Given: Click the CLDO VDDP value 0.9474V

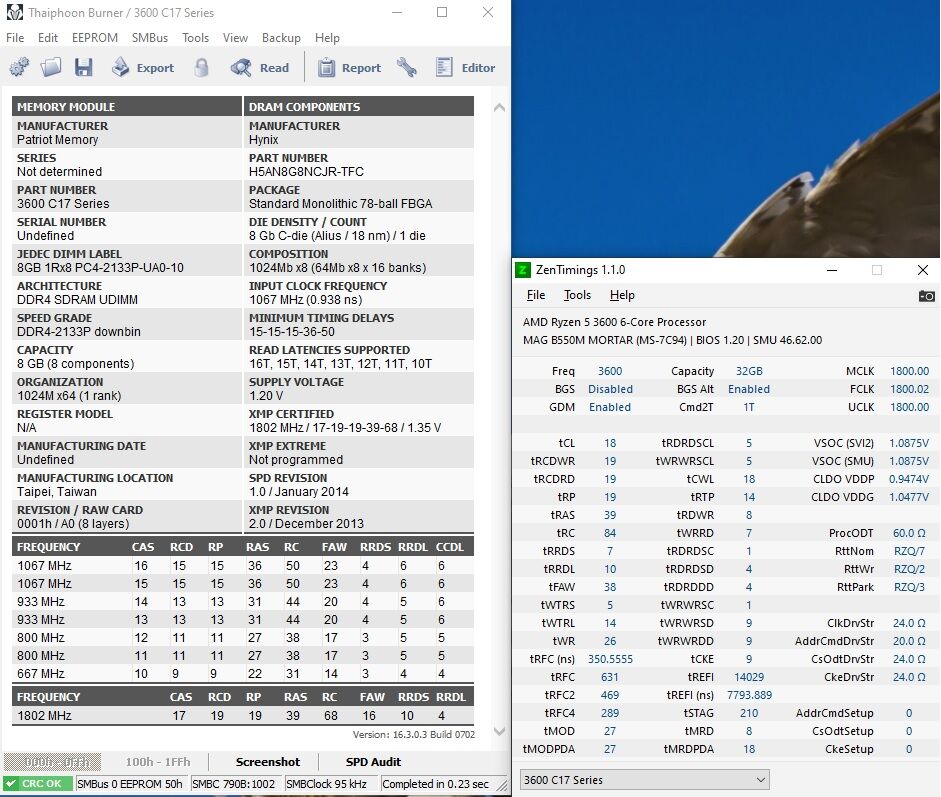Looking at the screenshot, I should coord(909,479).
